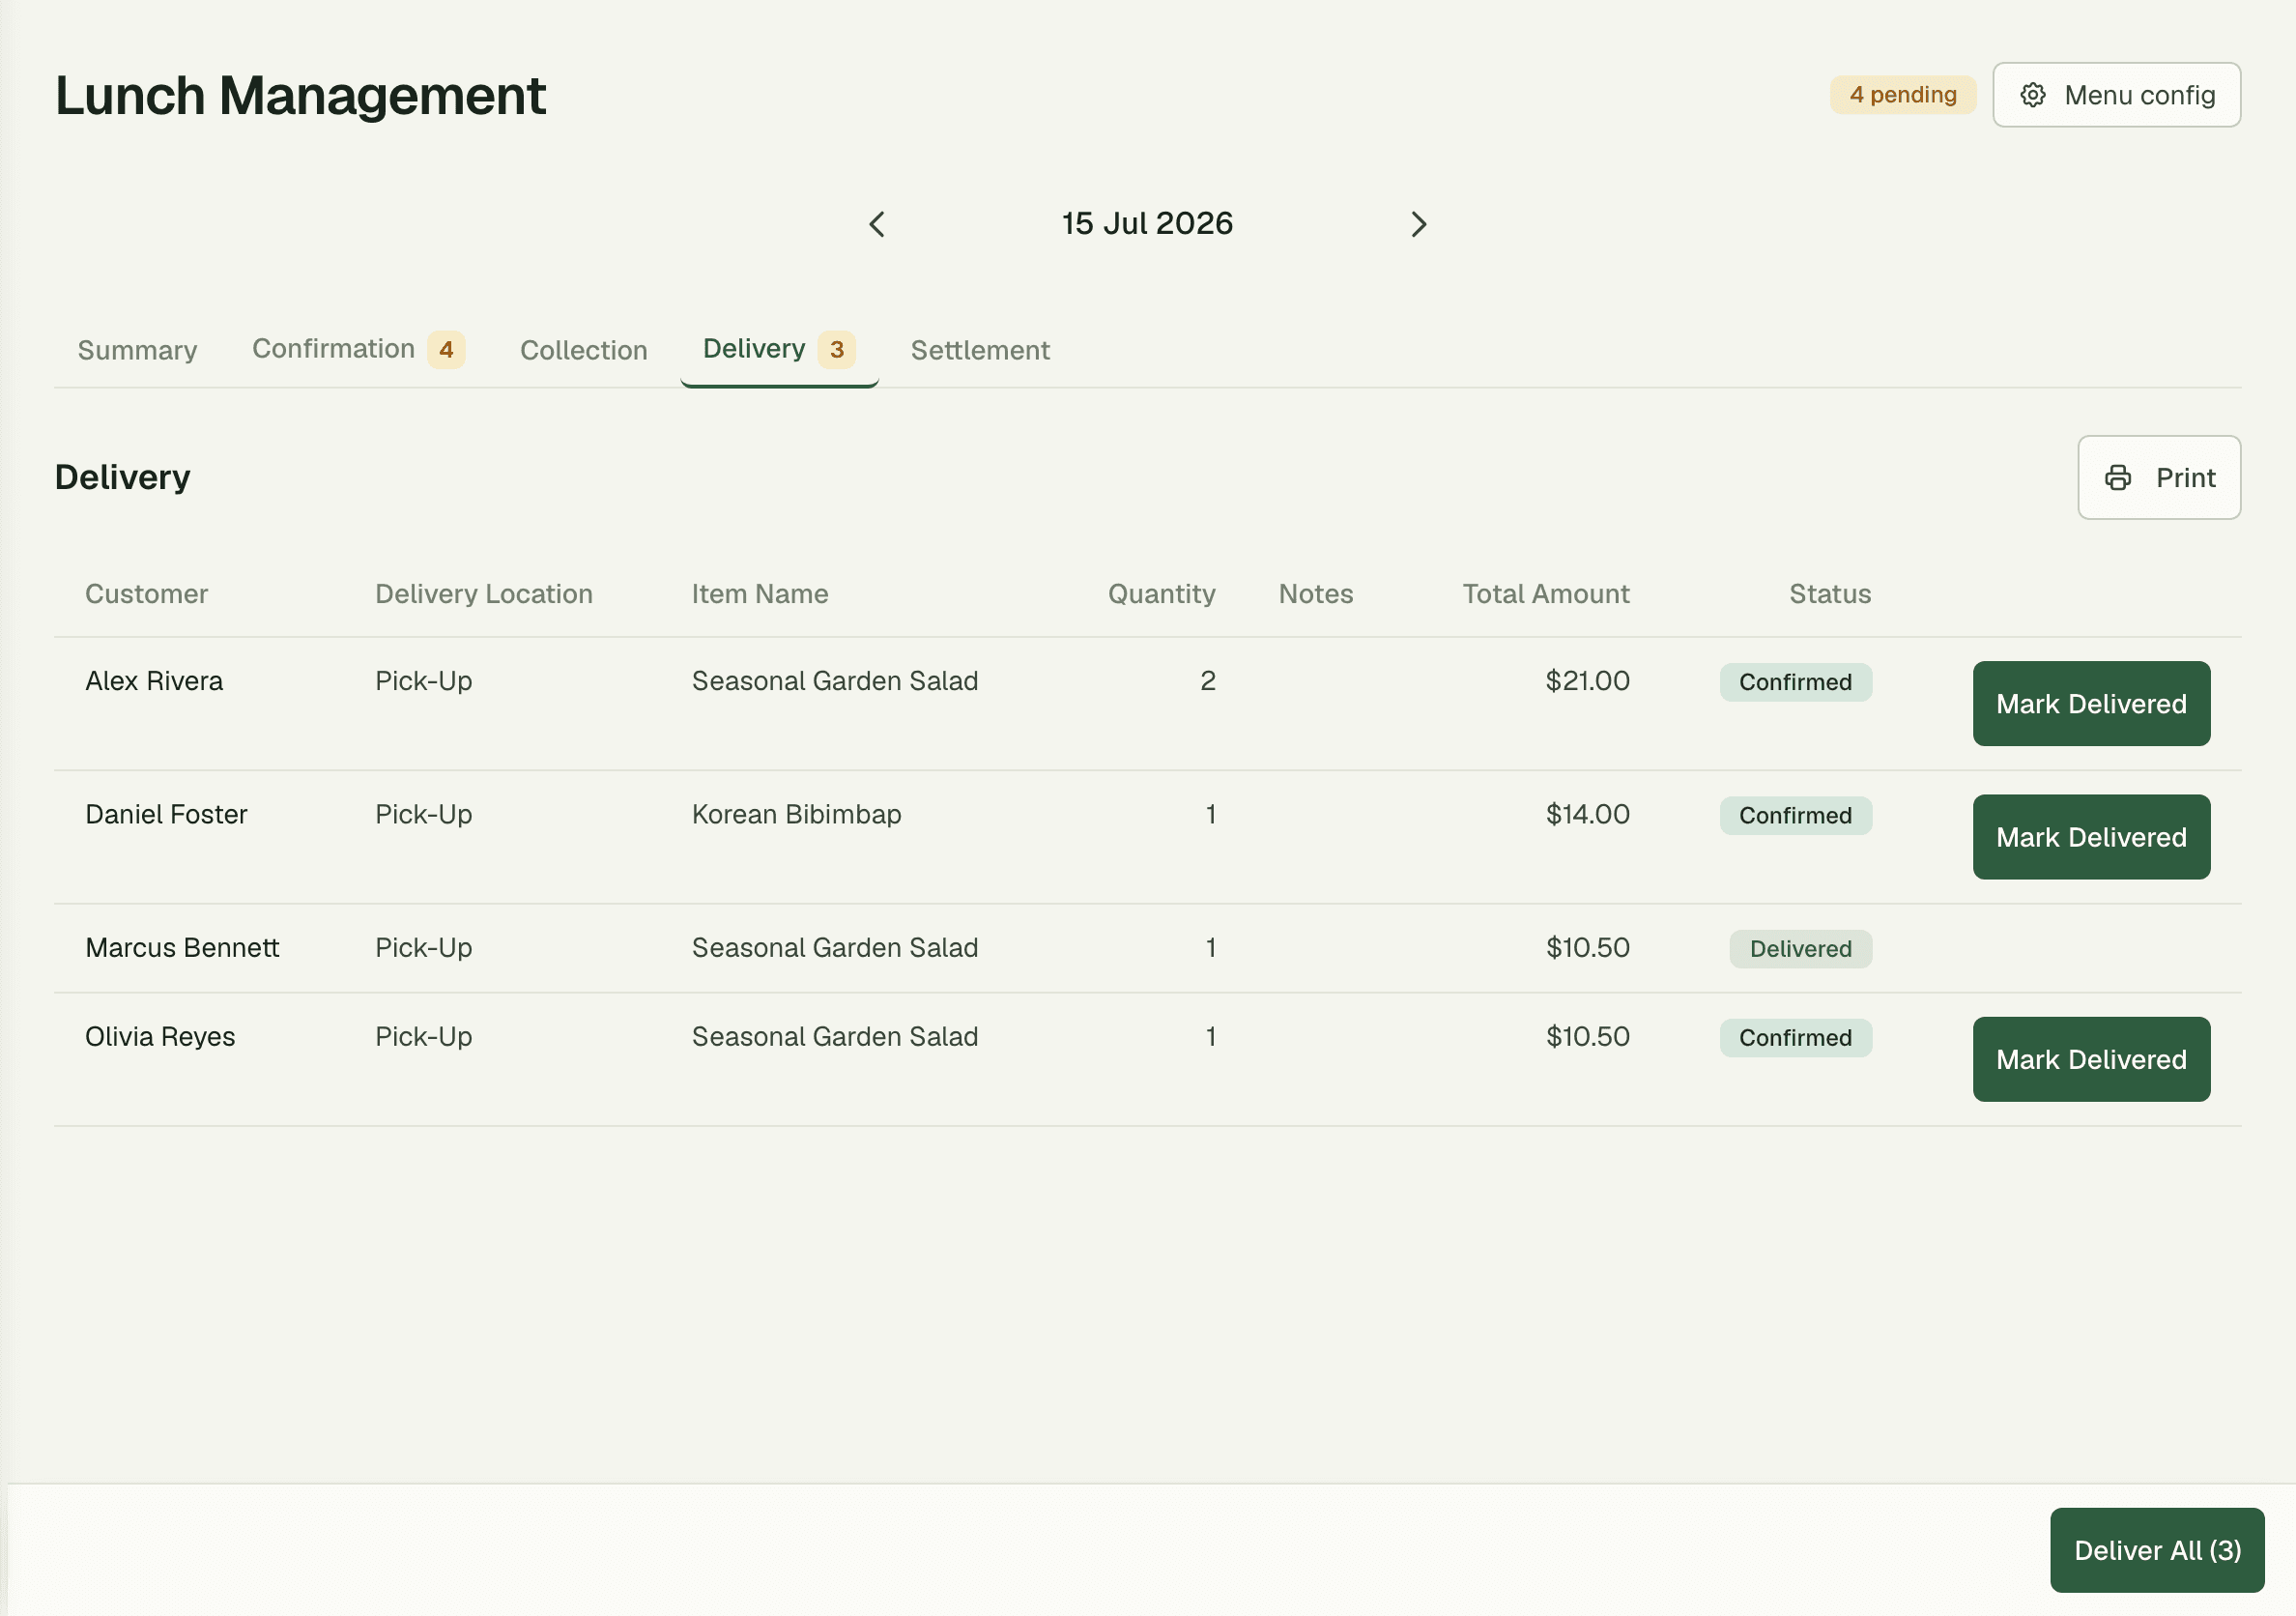Image resolution: width=2296 pixels, height=1616 pixels.
Task: Click the Korean Bibimbap item name
Action: pos(796,814)
